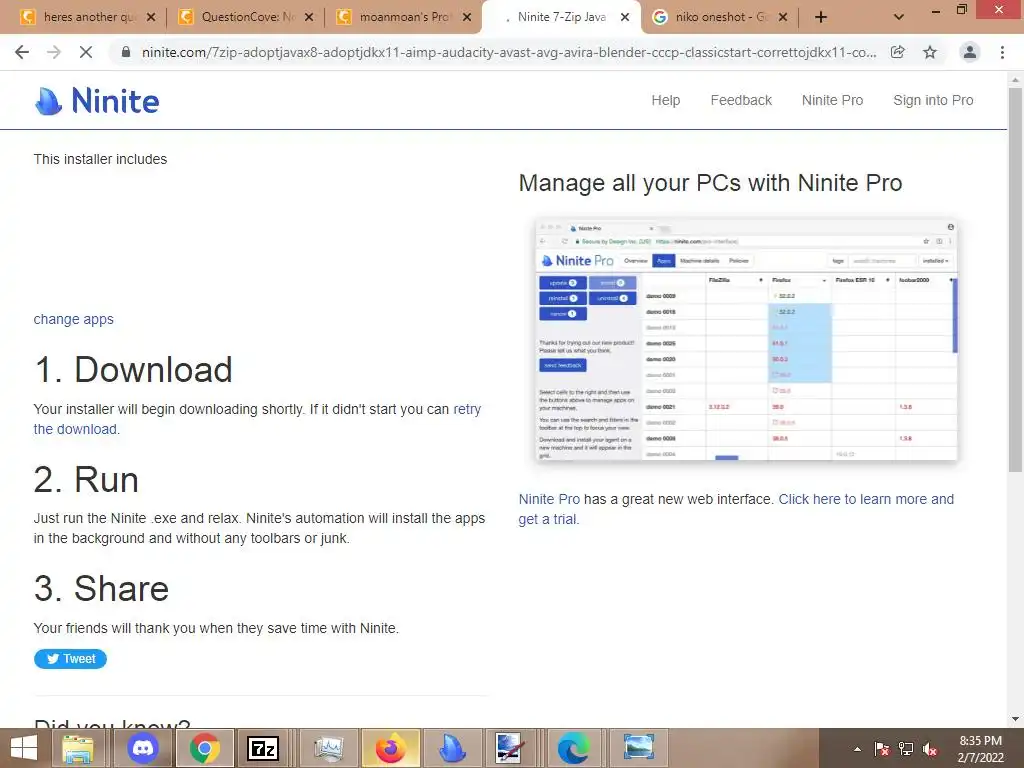Open the monitor with pen taskbar icon

[509, 748]
